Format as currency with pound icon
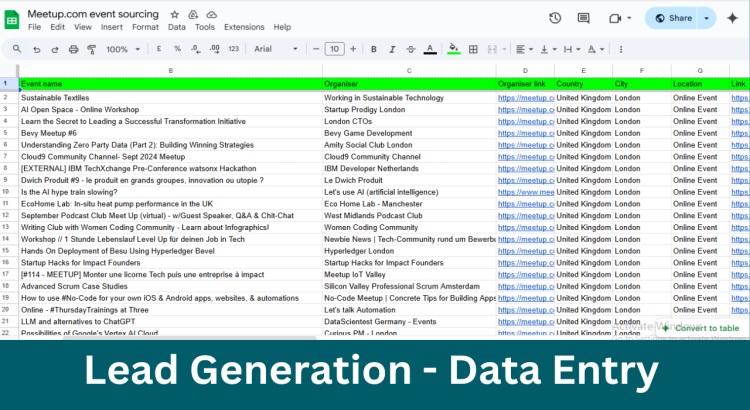Image resolution: width=750 pixels, height=410 pixels. 159,49
